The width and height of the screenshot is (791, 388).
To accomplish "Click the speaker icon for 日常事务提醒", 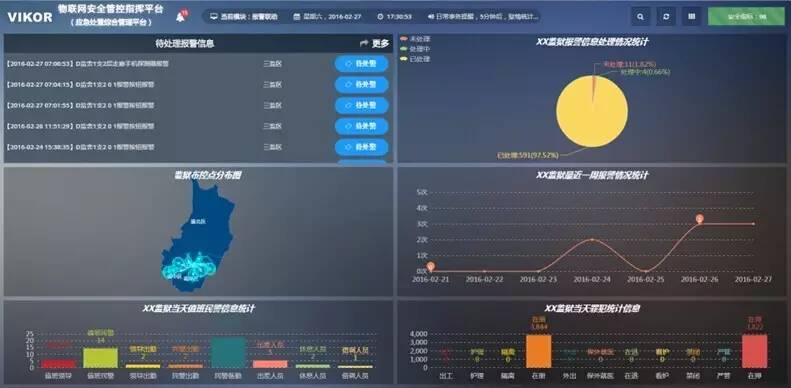I will tap(431, 17).
